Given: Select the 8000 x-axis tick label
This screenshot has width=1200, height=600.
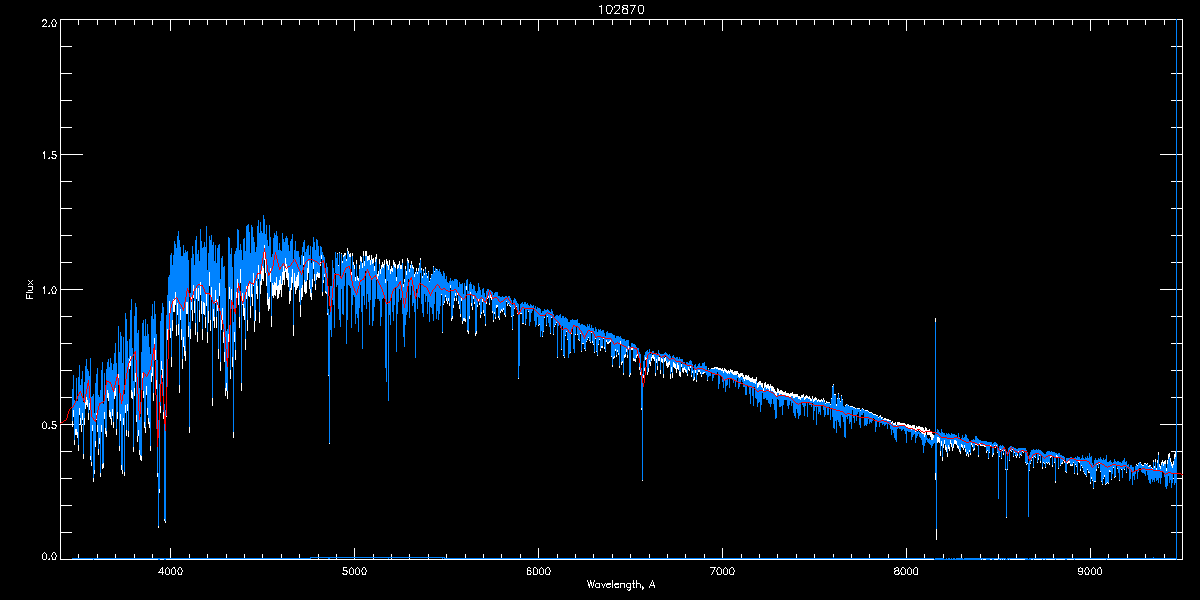Looking at the screenshot, I should tap(906, 572).
